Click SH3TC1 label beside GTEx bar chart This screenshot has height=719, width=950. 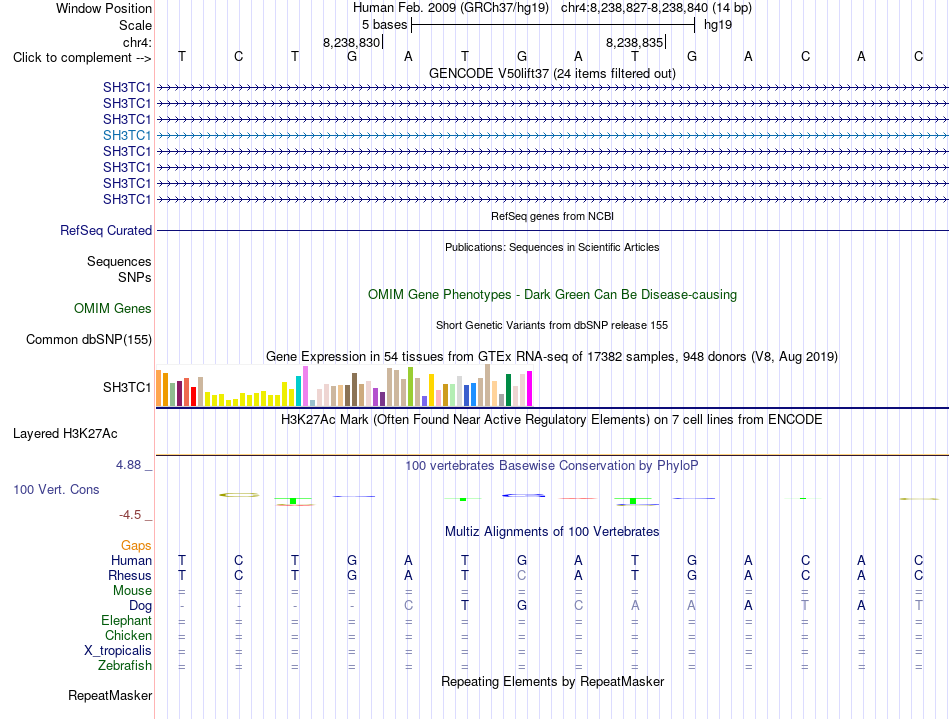tap(127, 387)
